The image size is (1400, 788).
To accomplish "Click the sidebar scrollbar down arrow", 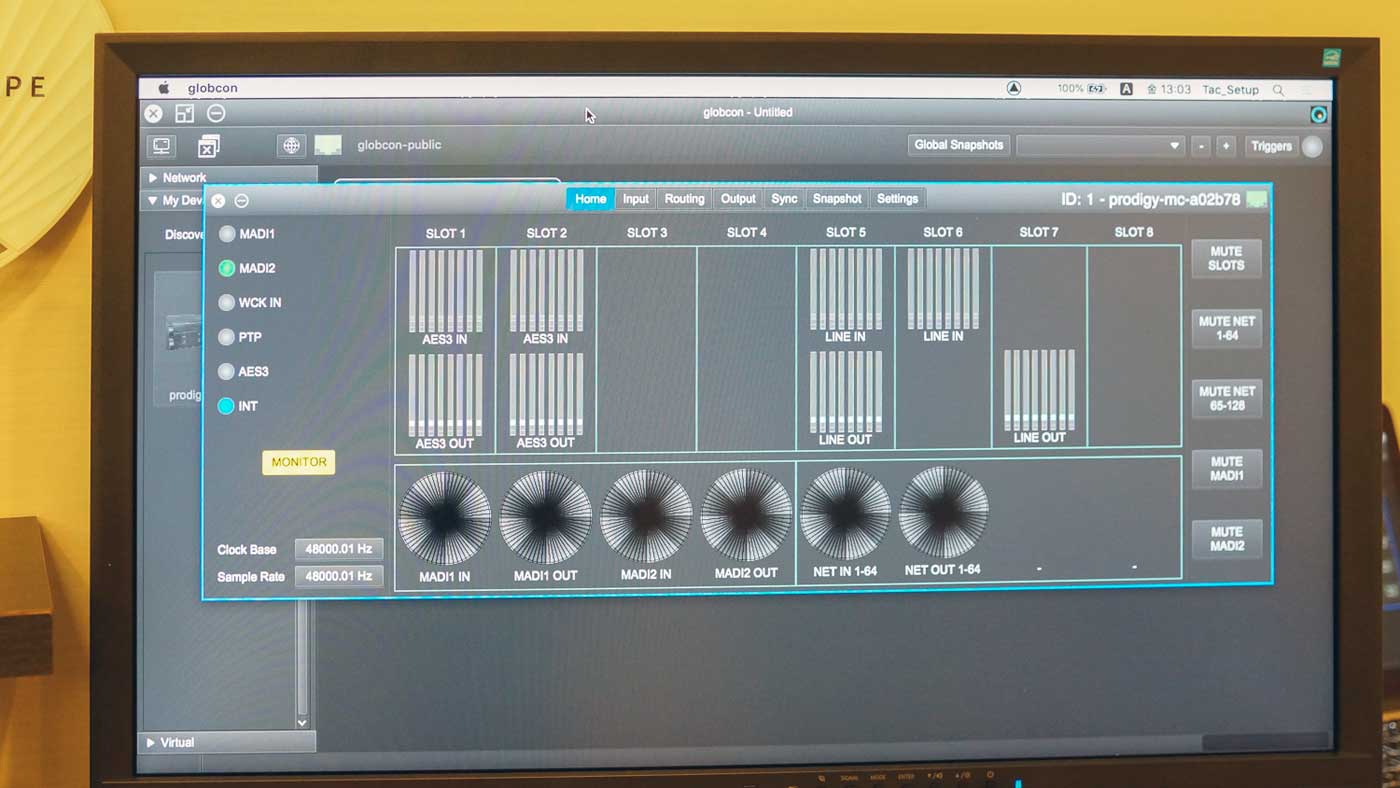I will coord(302,722).
